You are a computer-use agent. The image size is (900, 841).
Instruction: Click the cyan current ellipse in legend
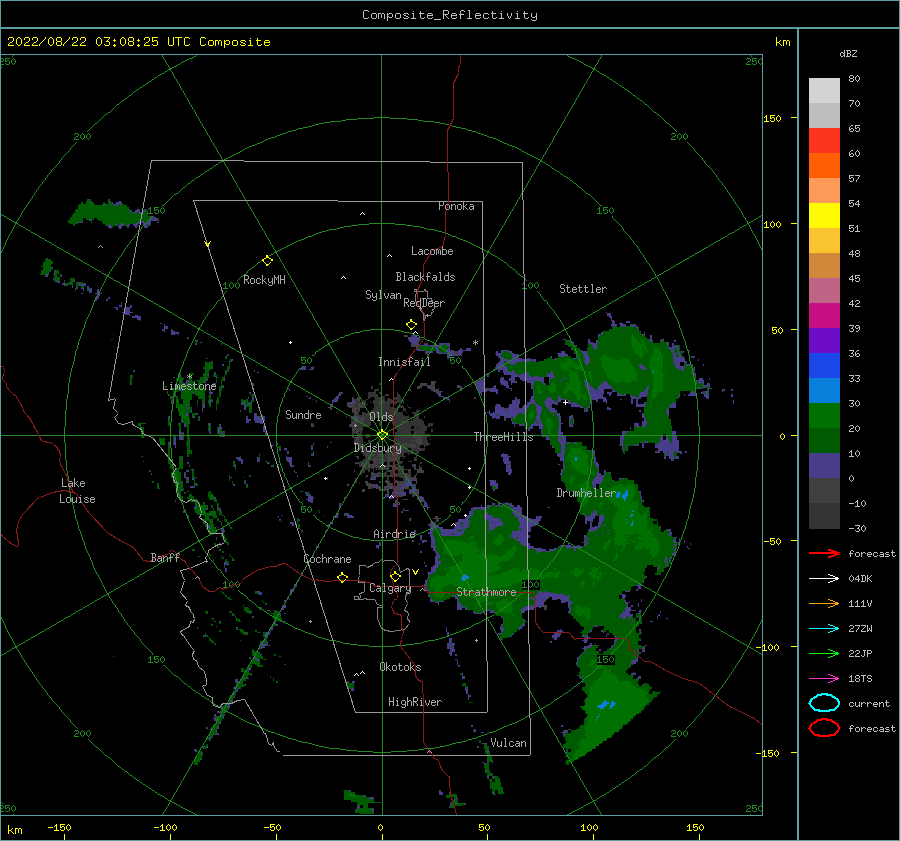824,703
